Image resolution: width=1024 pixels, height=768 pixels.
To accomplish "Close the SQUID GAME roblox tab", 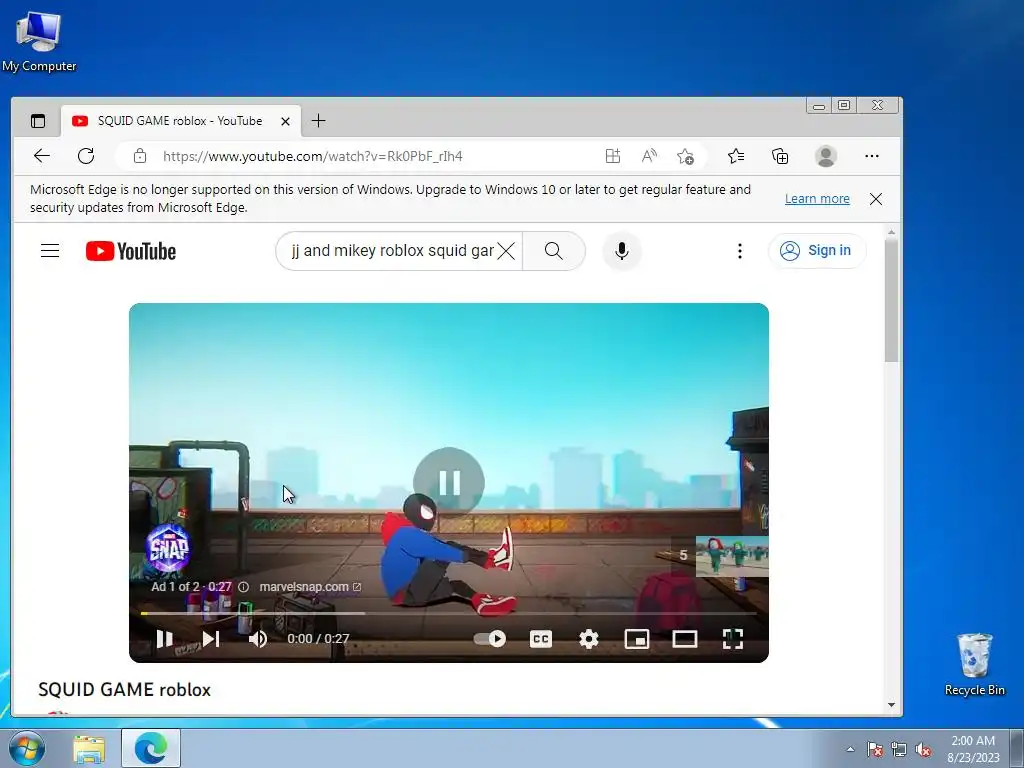I will (x=285, y=121).
